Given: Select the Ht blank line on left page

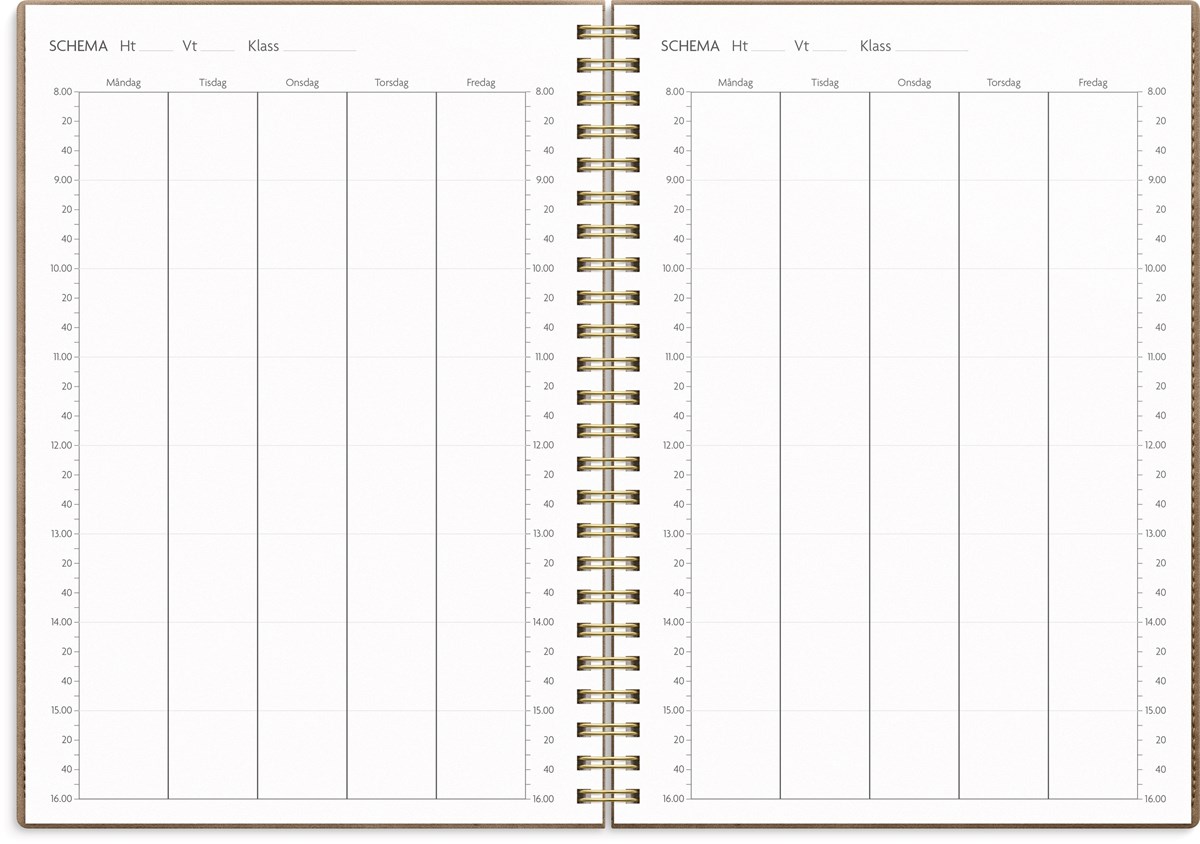Looking at the screenshot, I should click(x=156, y=48).
